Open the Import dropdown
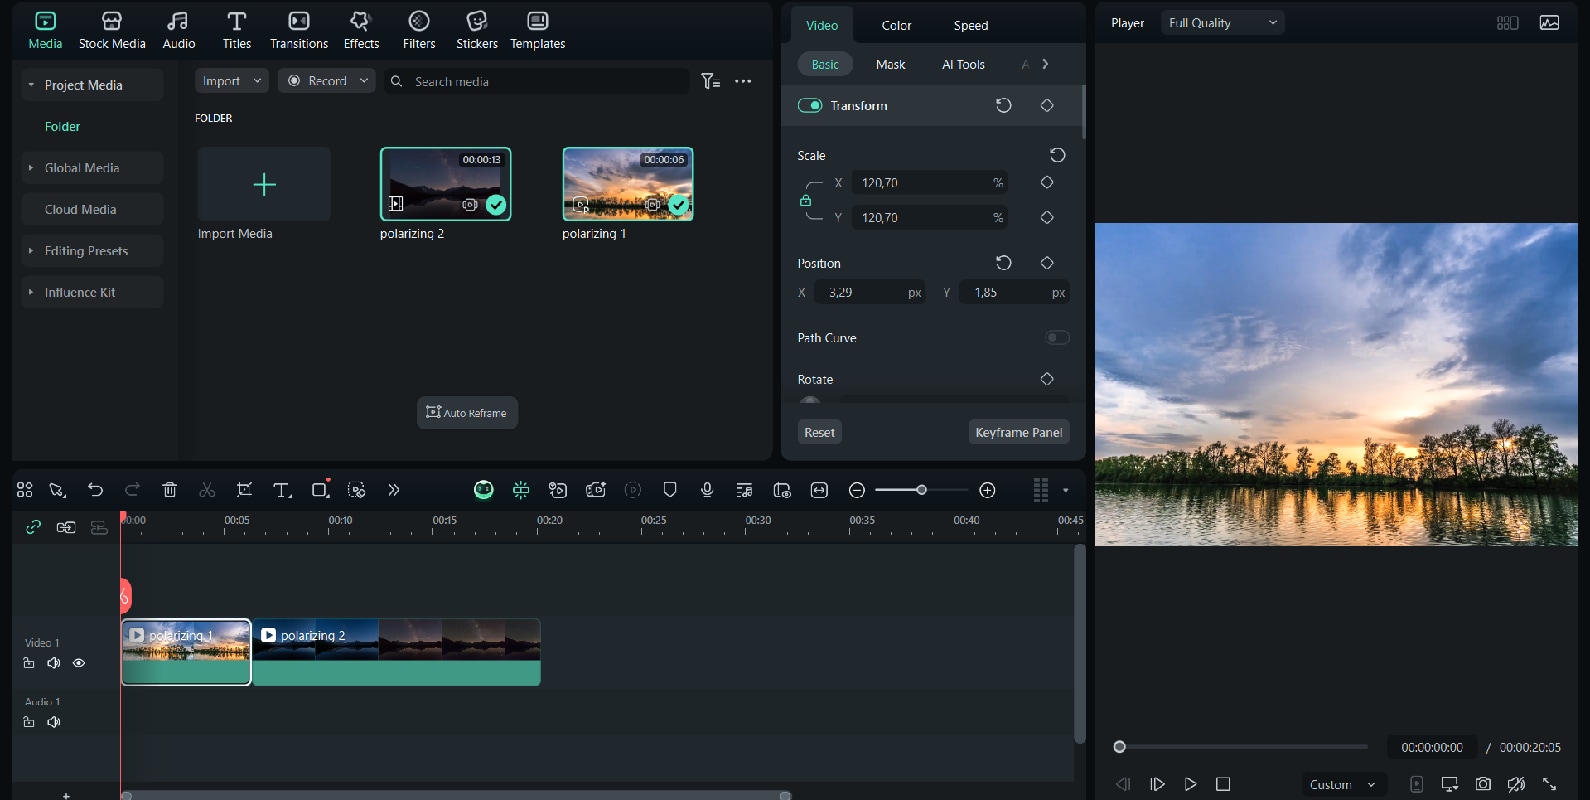 (231, 81)
